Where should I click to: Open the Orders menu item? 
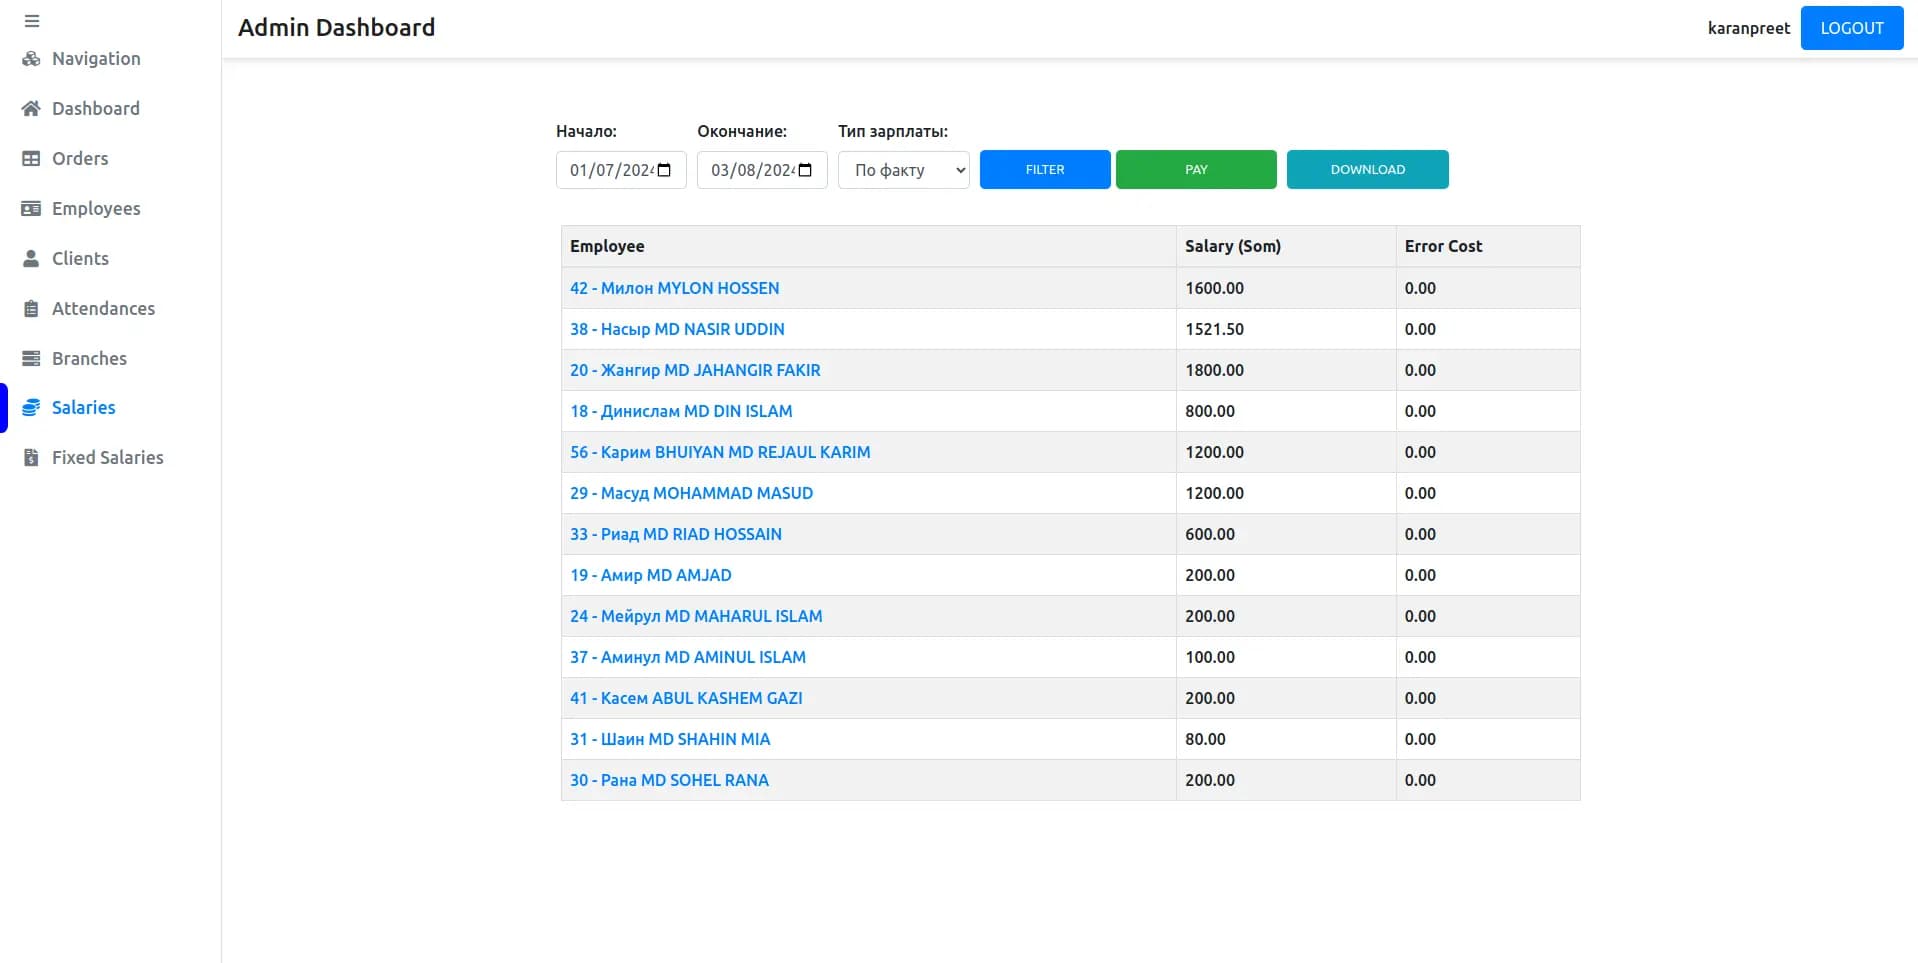(x=80, y=159)
